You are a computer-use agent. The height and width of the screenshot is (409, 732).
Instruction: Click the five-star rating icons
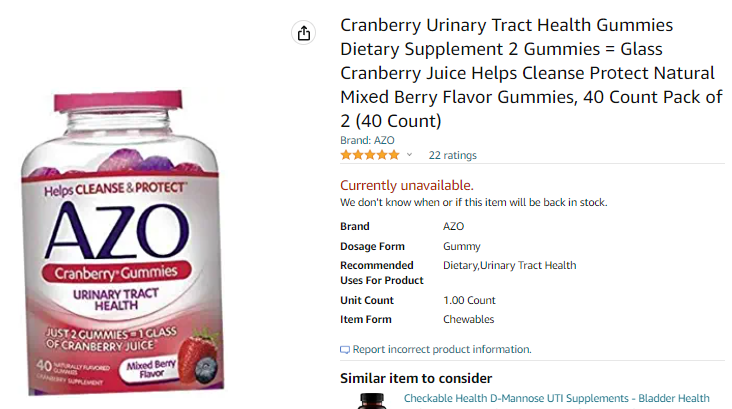pos(370,155)
